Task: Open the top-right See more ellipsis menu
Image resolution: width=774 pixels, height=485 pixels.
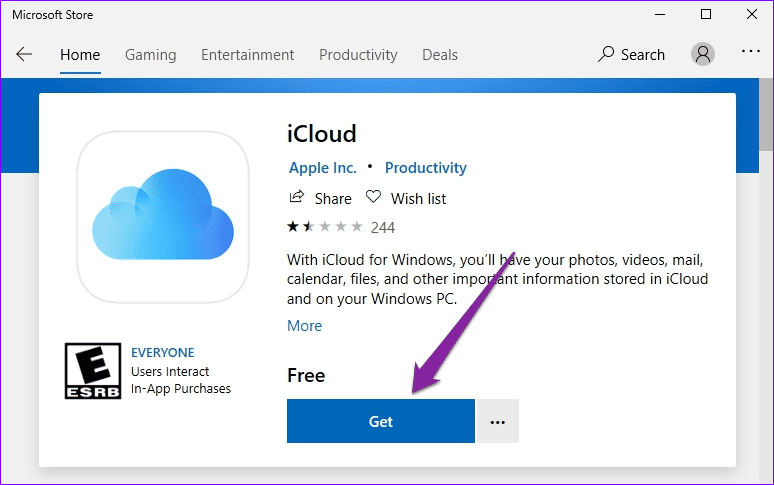Action: [750, 51]
